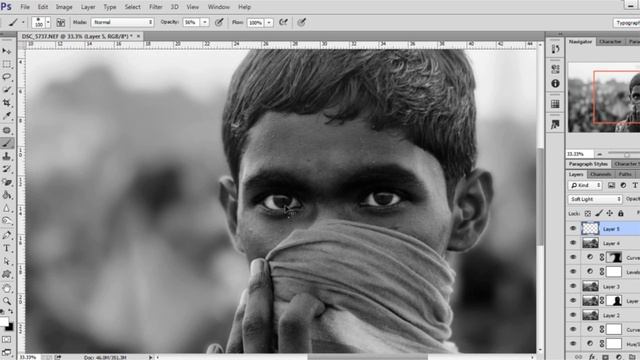
Task: Click the Navigator zoom percentage field
Action: pyautogui.click(x=579, y=154)
